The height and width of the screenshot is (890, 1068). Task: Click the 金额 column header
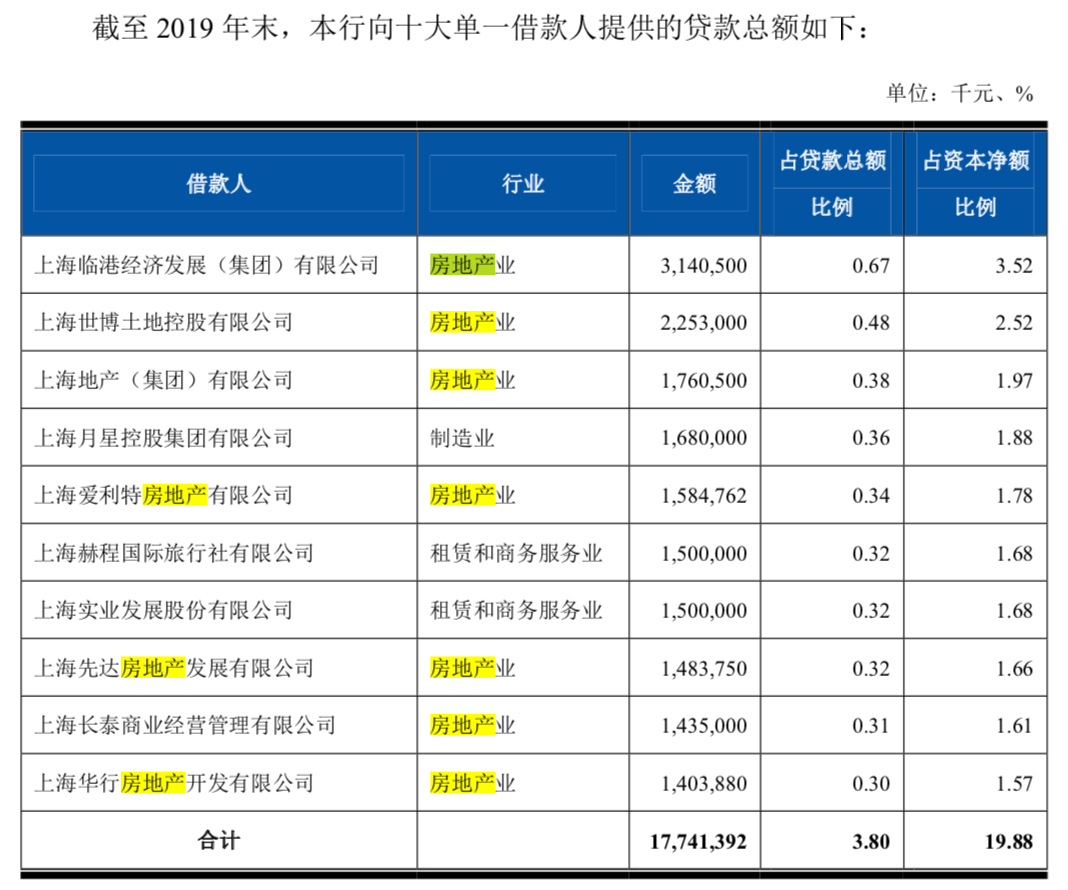click(x=694, y=183)
